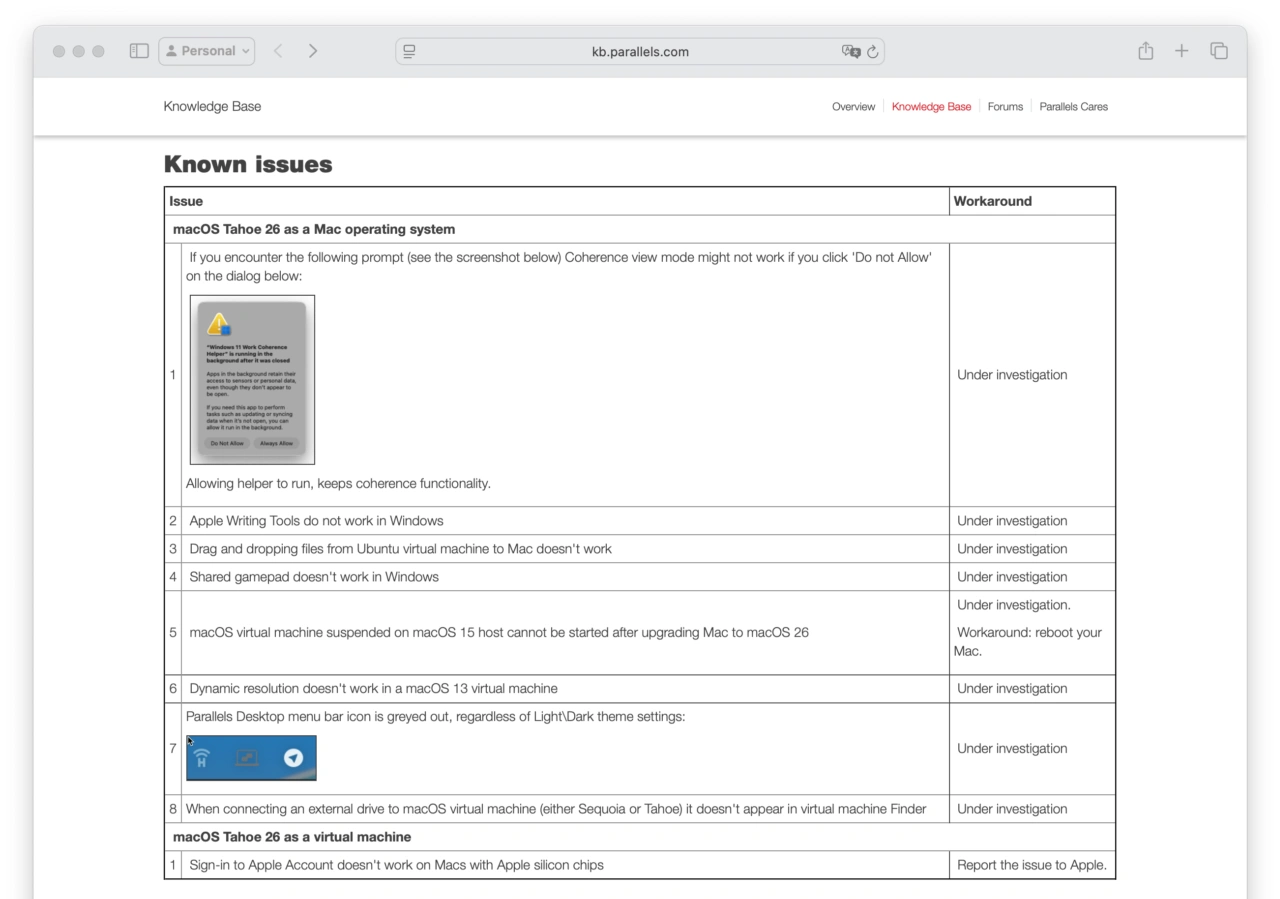Go back to the previous page
Screen dimensions: 1280x899
279,51
